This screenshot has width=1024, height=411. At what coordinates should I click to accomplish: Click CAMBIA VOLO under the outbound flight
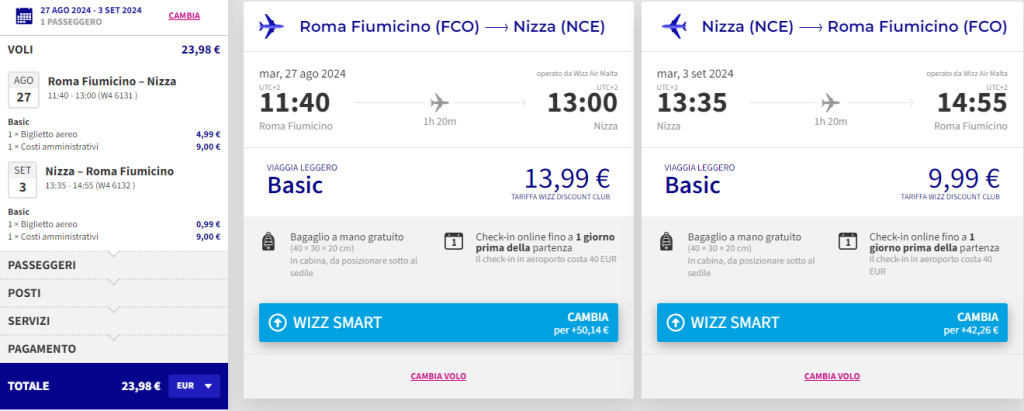tap(438, 376)
